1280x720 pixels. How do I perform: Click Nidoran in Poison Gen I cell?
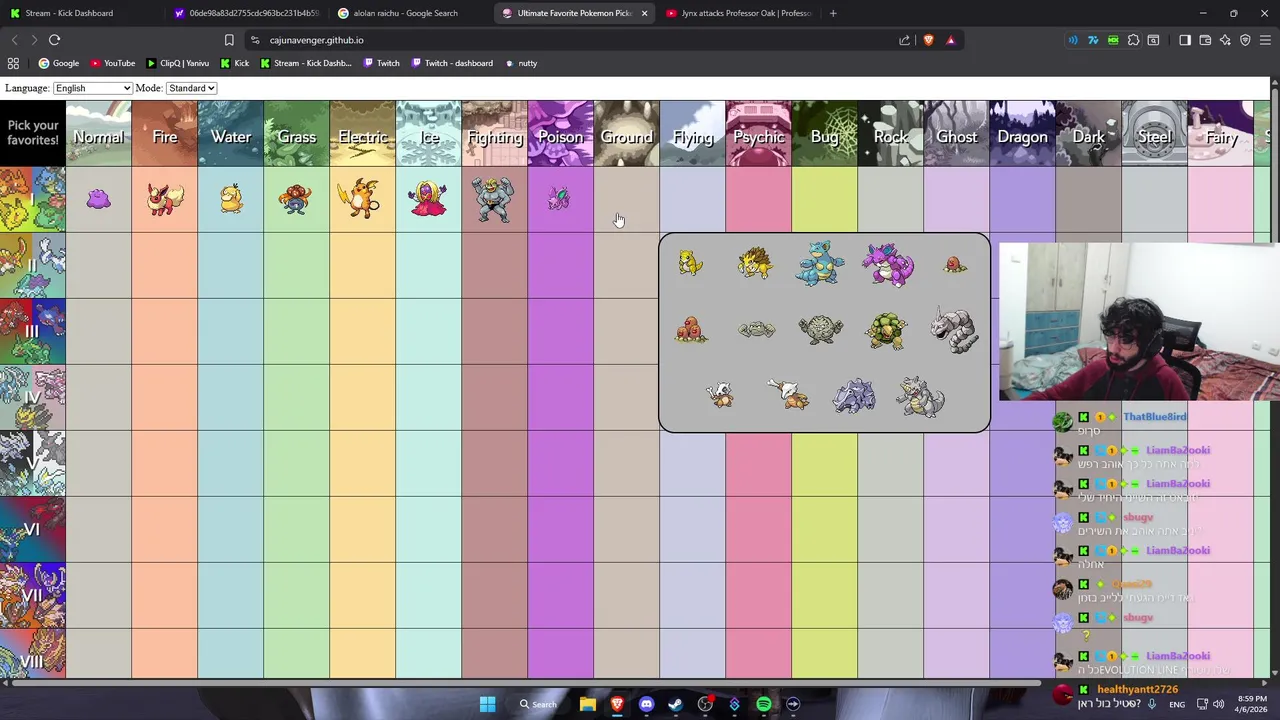tap(559, 199)
